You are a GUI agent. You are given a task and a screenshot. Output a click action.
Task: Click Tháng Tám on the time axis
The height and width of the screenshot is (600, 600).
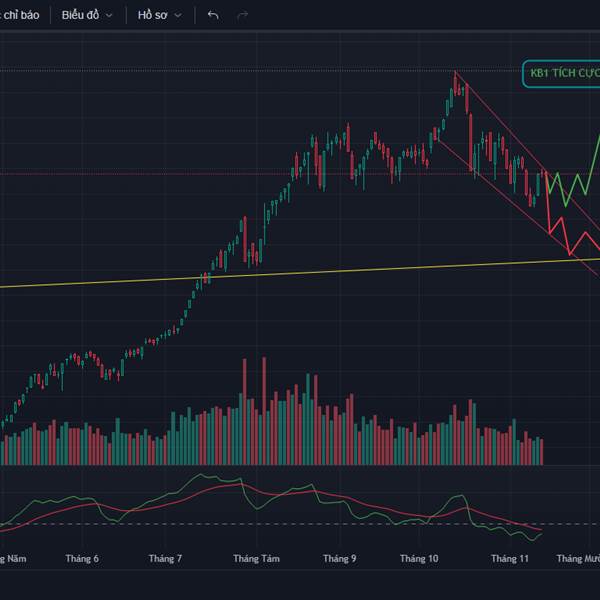[255, 559]
